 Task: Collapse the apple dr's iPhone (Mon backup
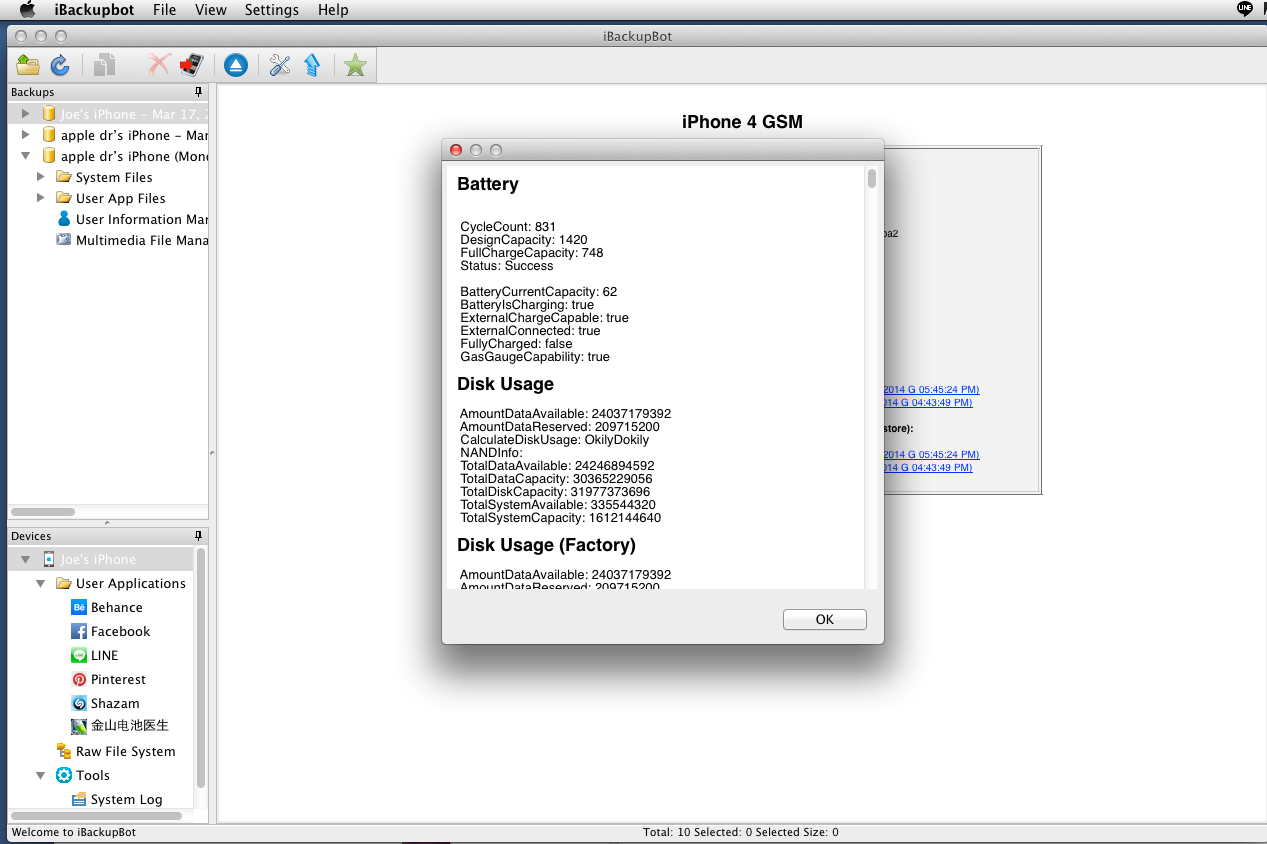(x=26, y=156)
